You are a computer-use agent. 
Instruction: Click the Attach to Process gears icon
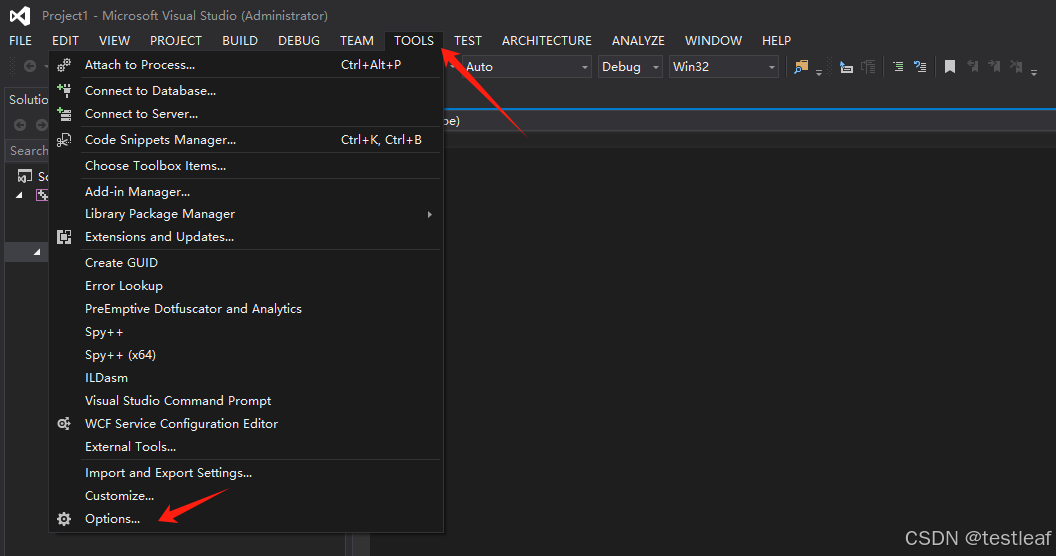pyautogui.click(x=64, y=65)
